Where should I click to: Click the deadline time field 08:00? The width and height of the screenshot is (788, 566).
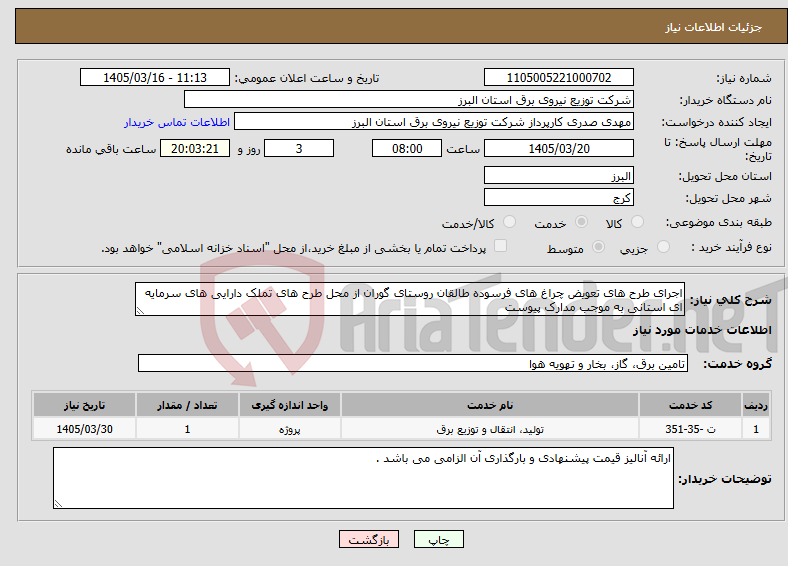[x=407, y=148]
